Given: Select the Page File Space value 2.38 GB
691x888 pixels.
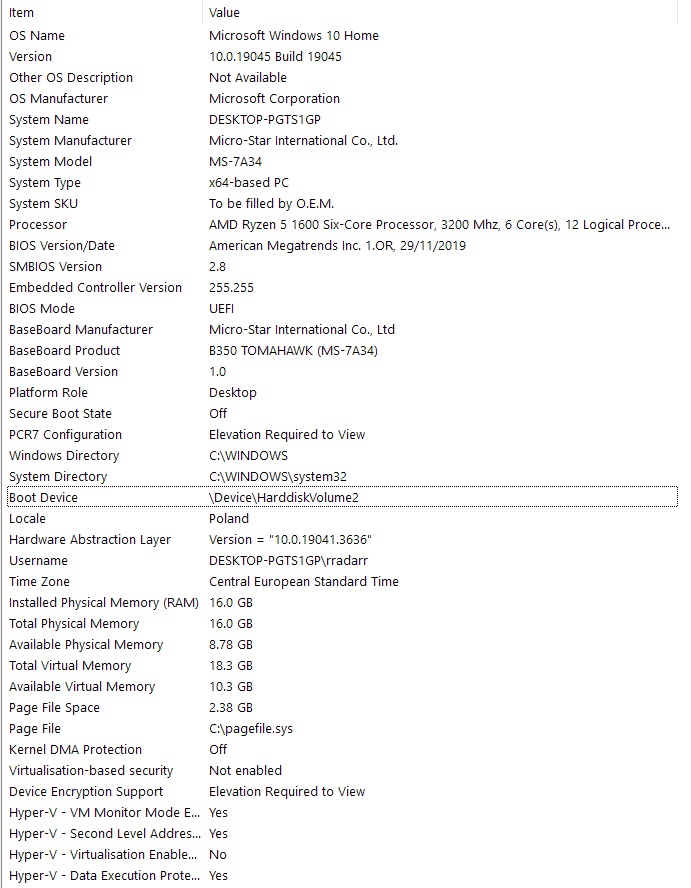Looking at the screenshot, I should click(x=231, y=707).
